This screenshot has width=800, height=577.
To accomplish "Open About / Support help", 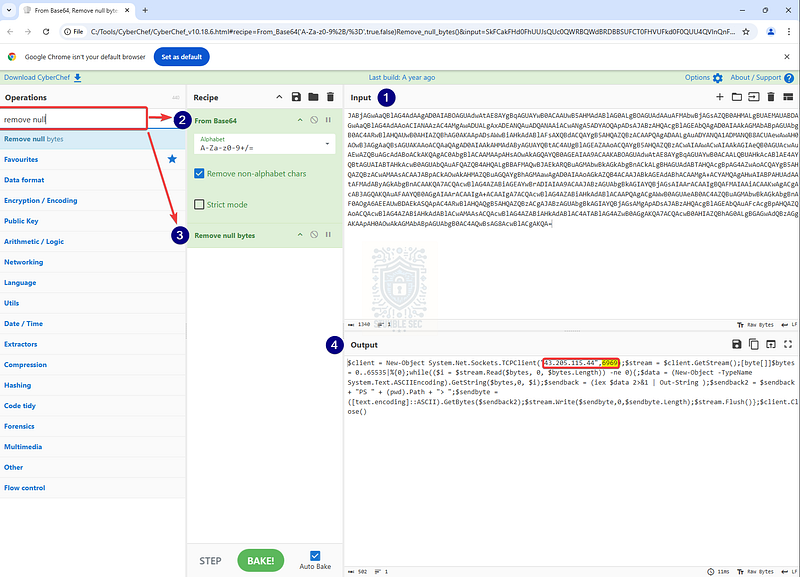I will click(x=762, y=78).
